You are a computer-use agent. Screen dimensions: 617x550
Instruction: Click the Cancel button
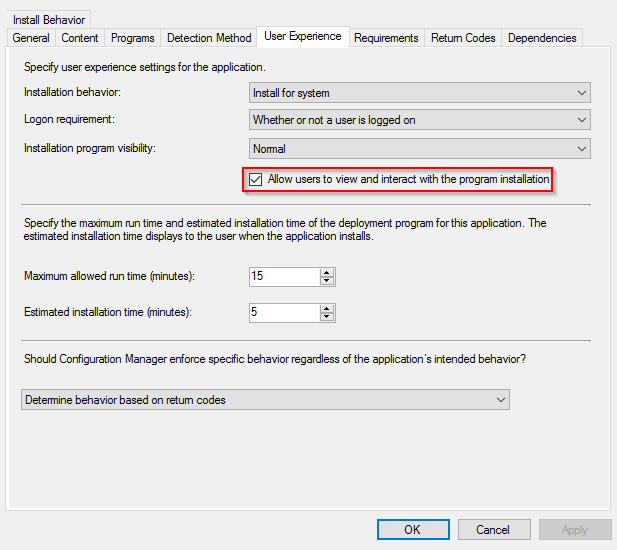click(493, 529)
